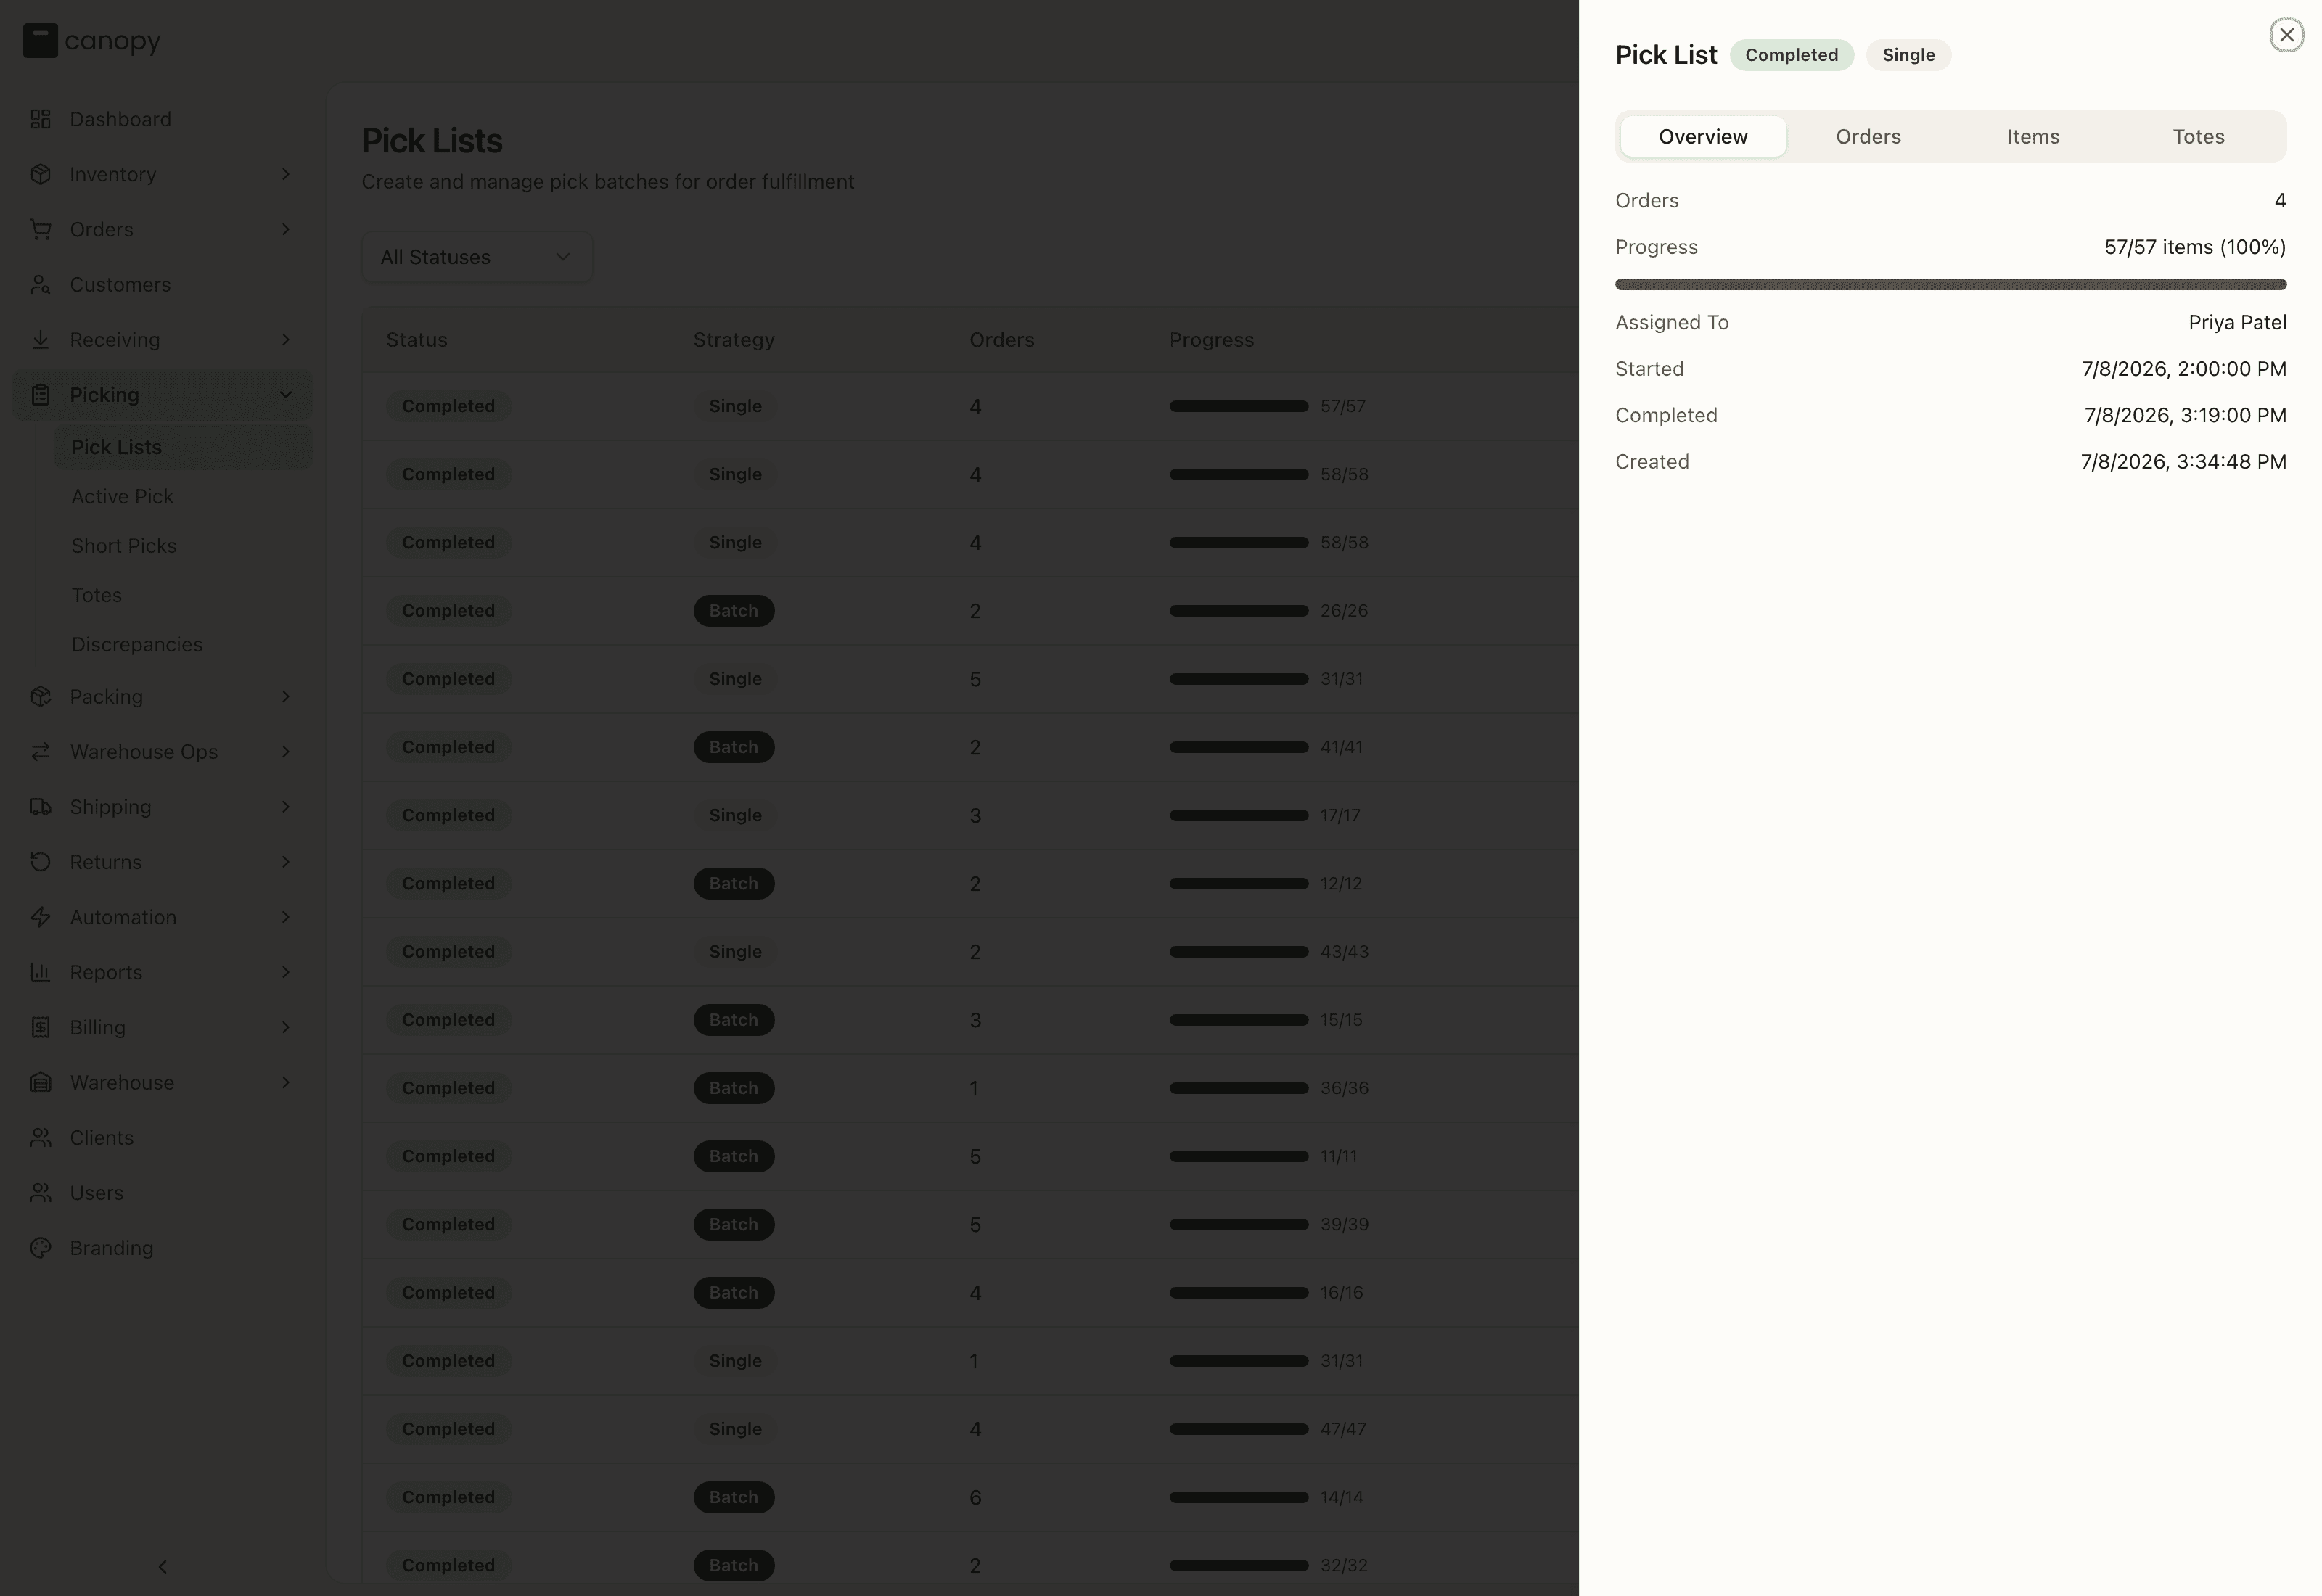Screen dimensions: 2322x1596
Task: Expand the Billing submenu chevron
Action: tap(285, 1027)
